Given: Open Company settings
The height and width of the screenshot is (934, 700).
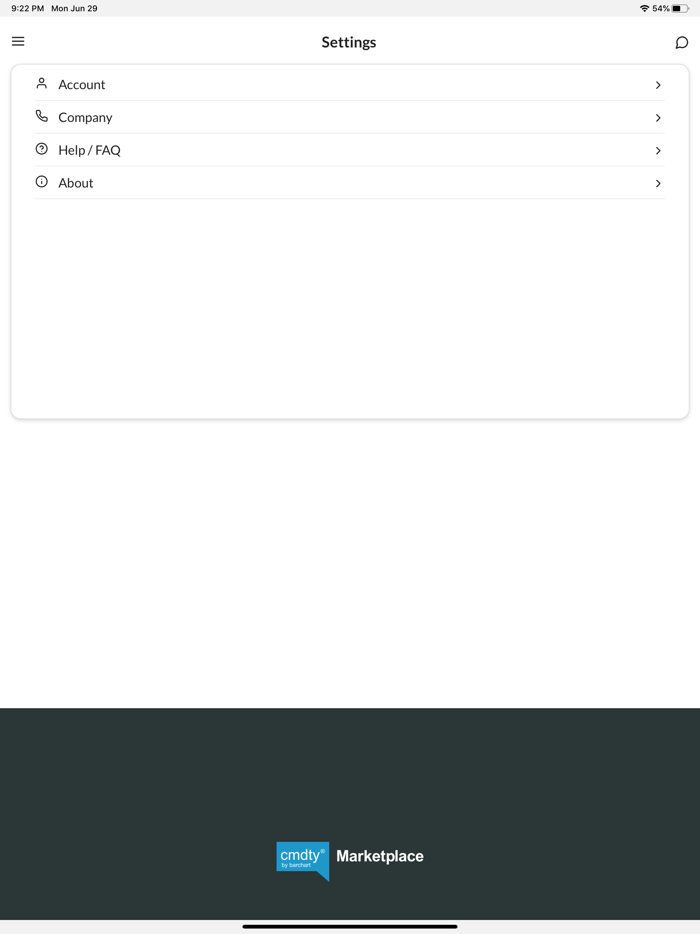Looking at the screenshot, I should coord(85,118).
